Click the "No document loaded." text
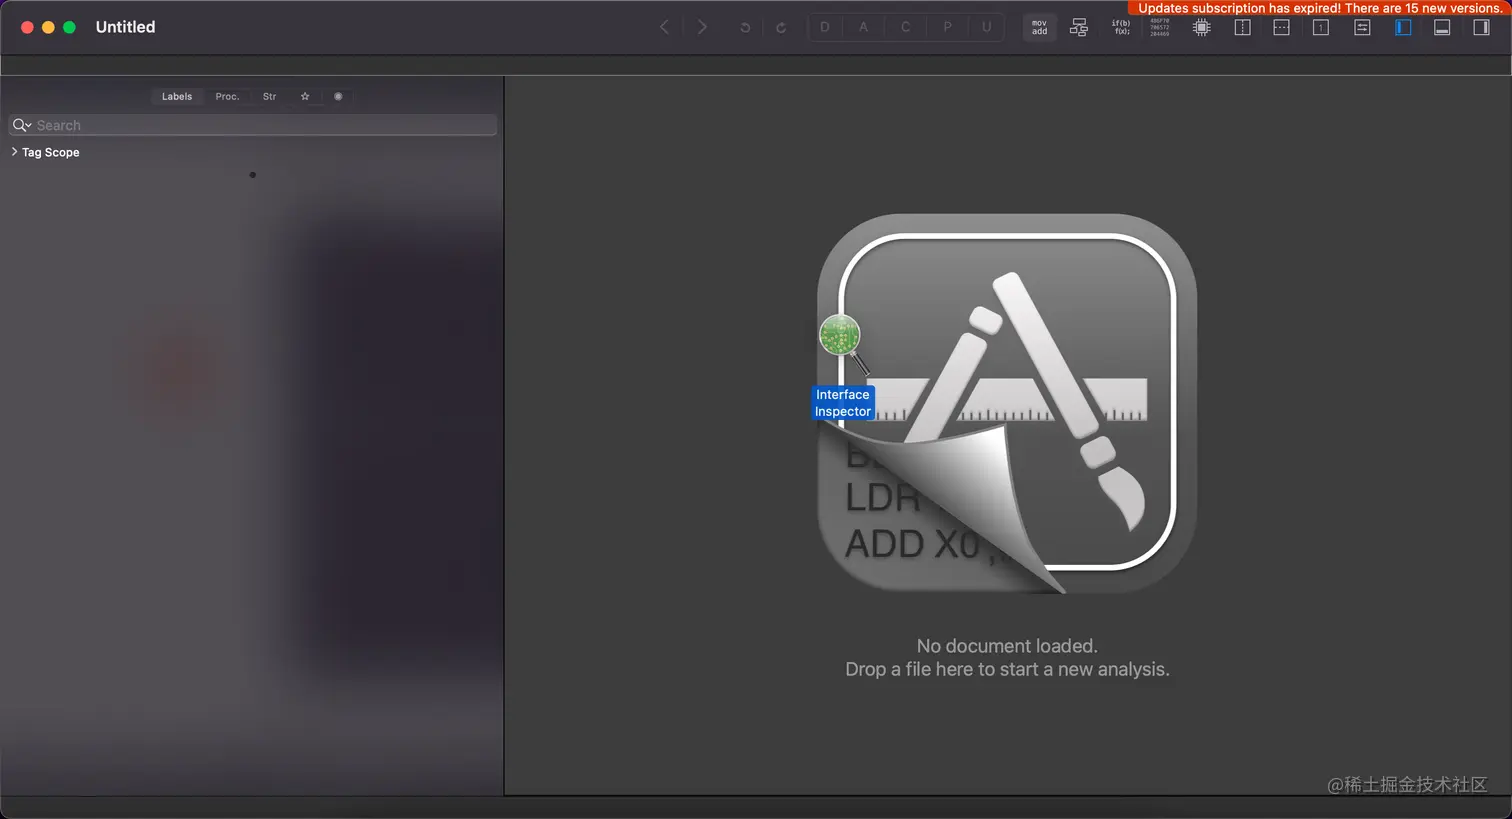 (x=1007, y=646)
